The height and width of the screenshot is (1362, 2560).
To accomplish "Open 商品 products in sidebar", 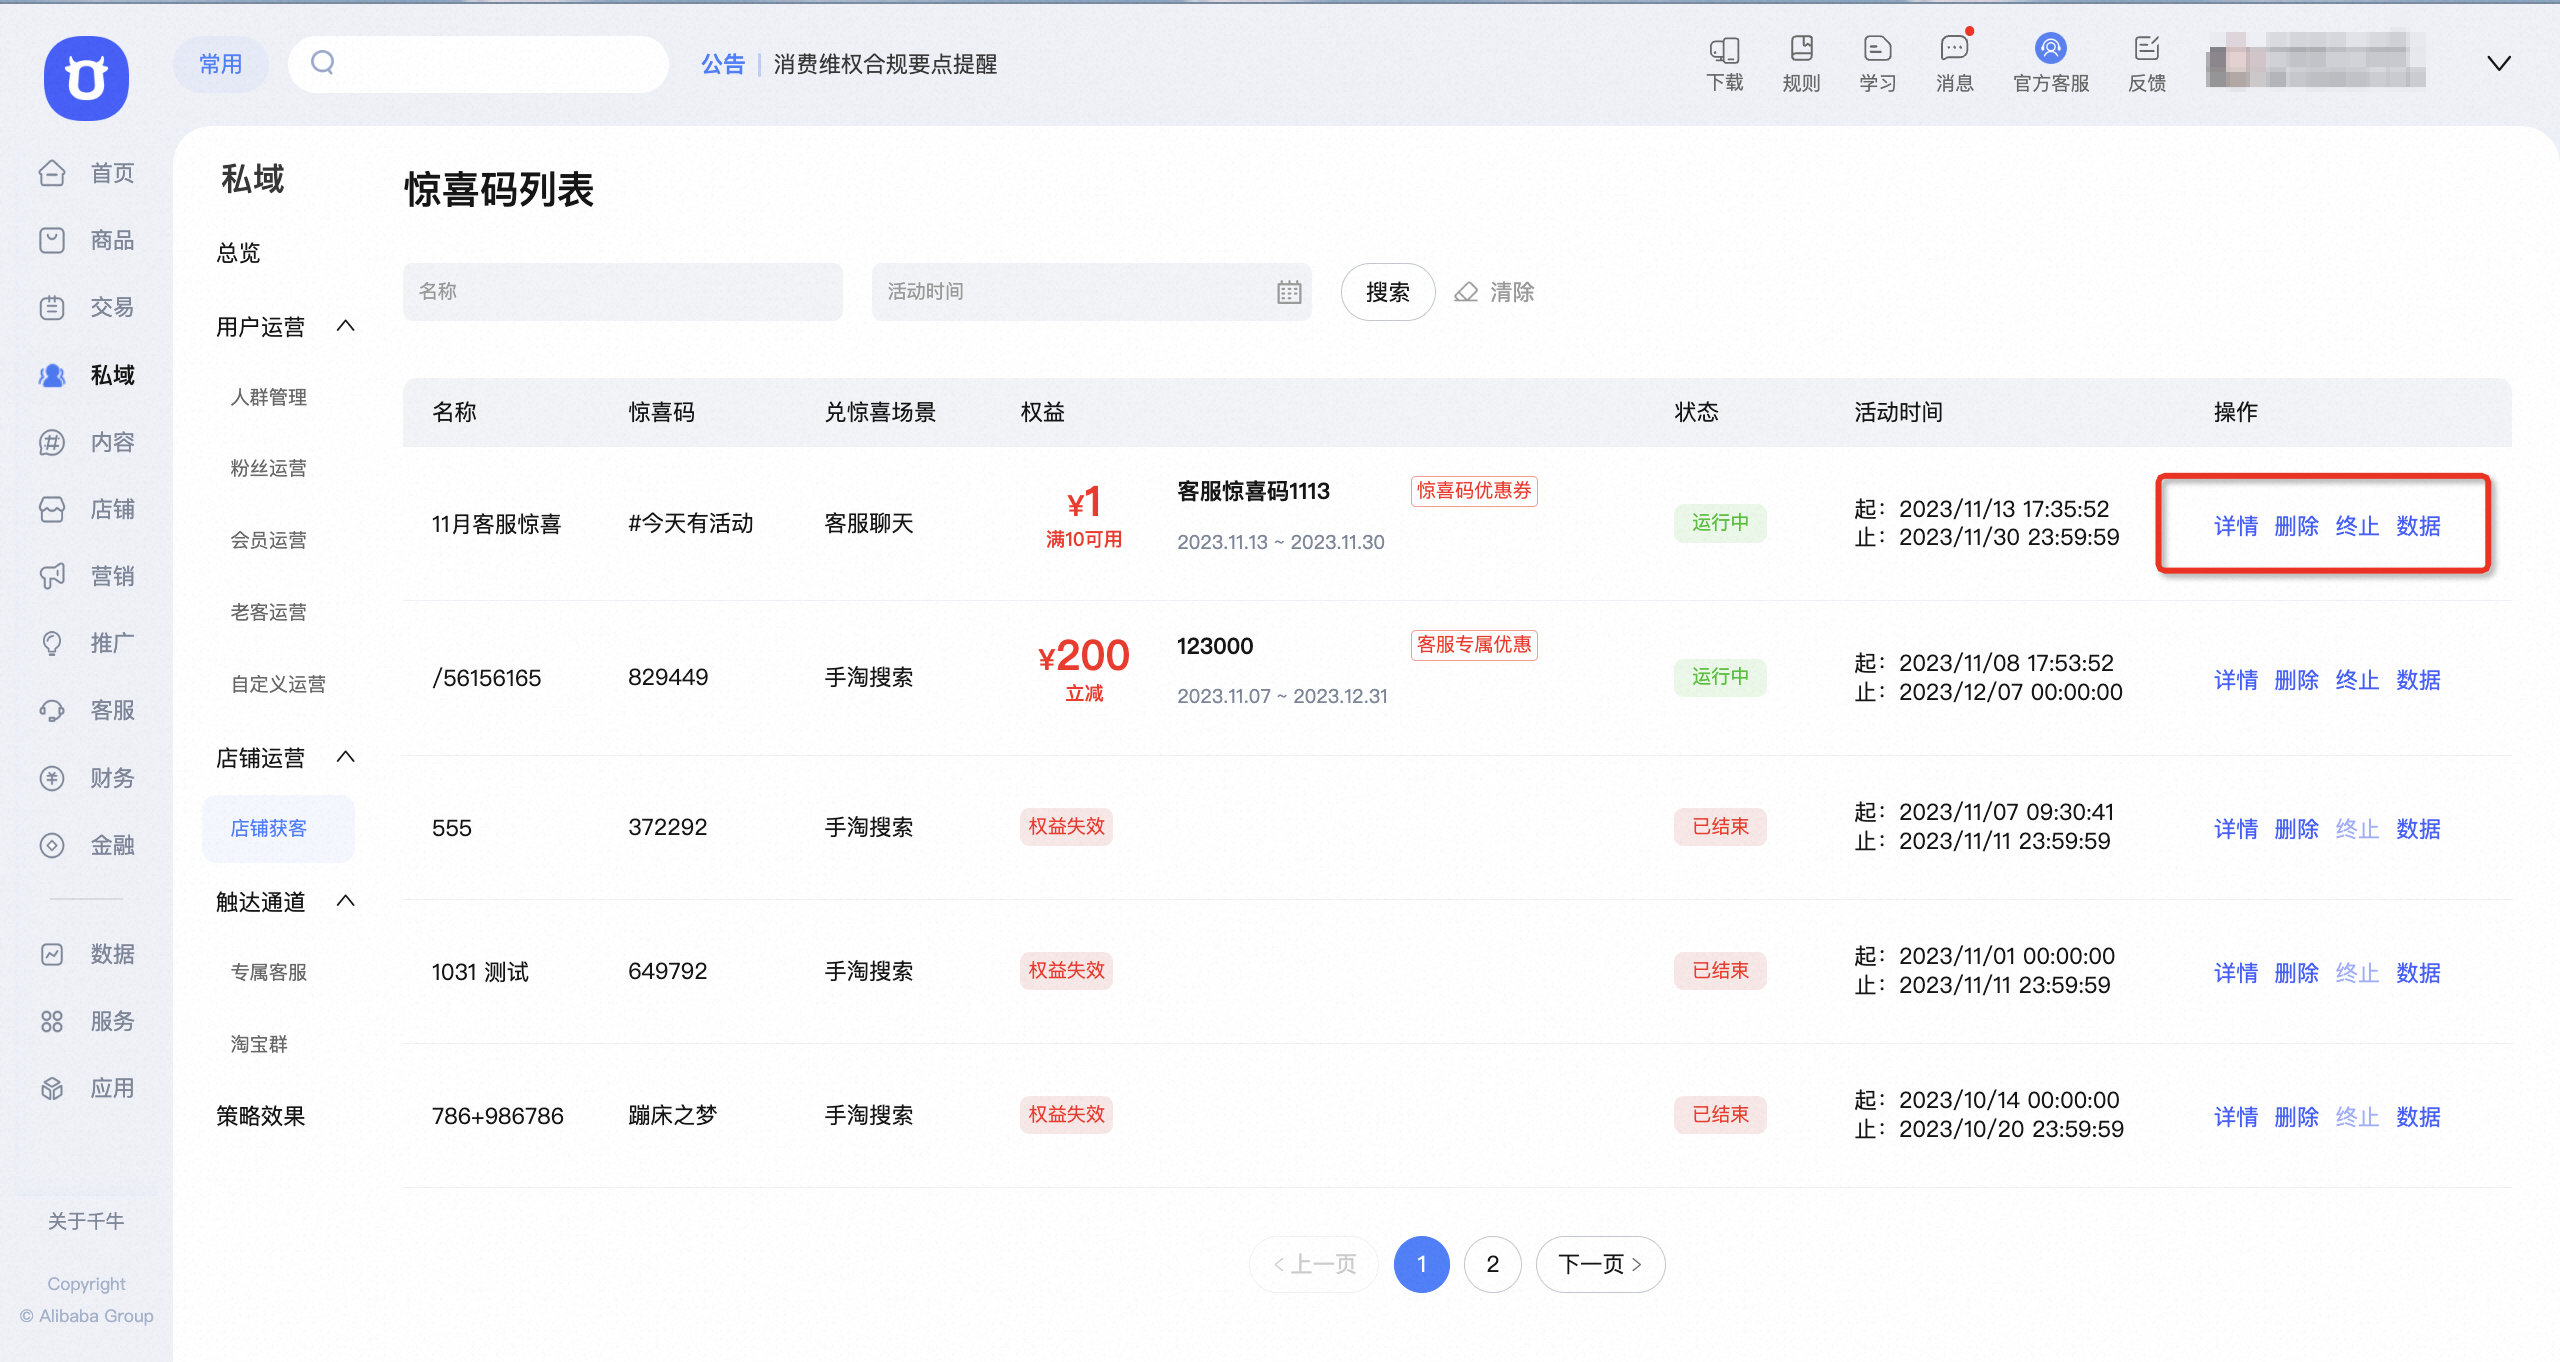I will point(87,240).
